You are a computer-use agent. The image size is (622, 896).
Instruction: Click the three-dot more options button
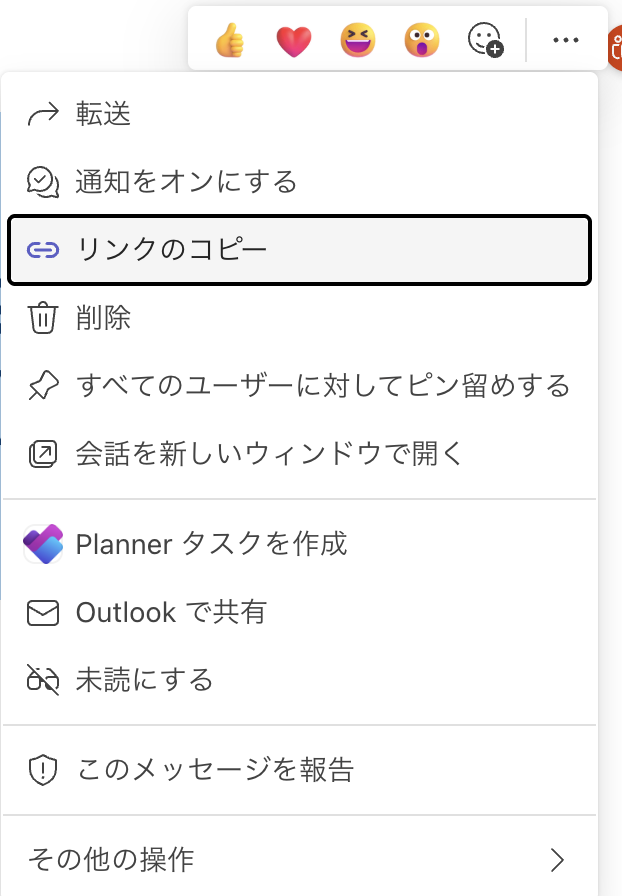(x=566, y=40)
